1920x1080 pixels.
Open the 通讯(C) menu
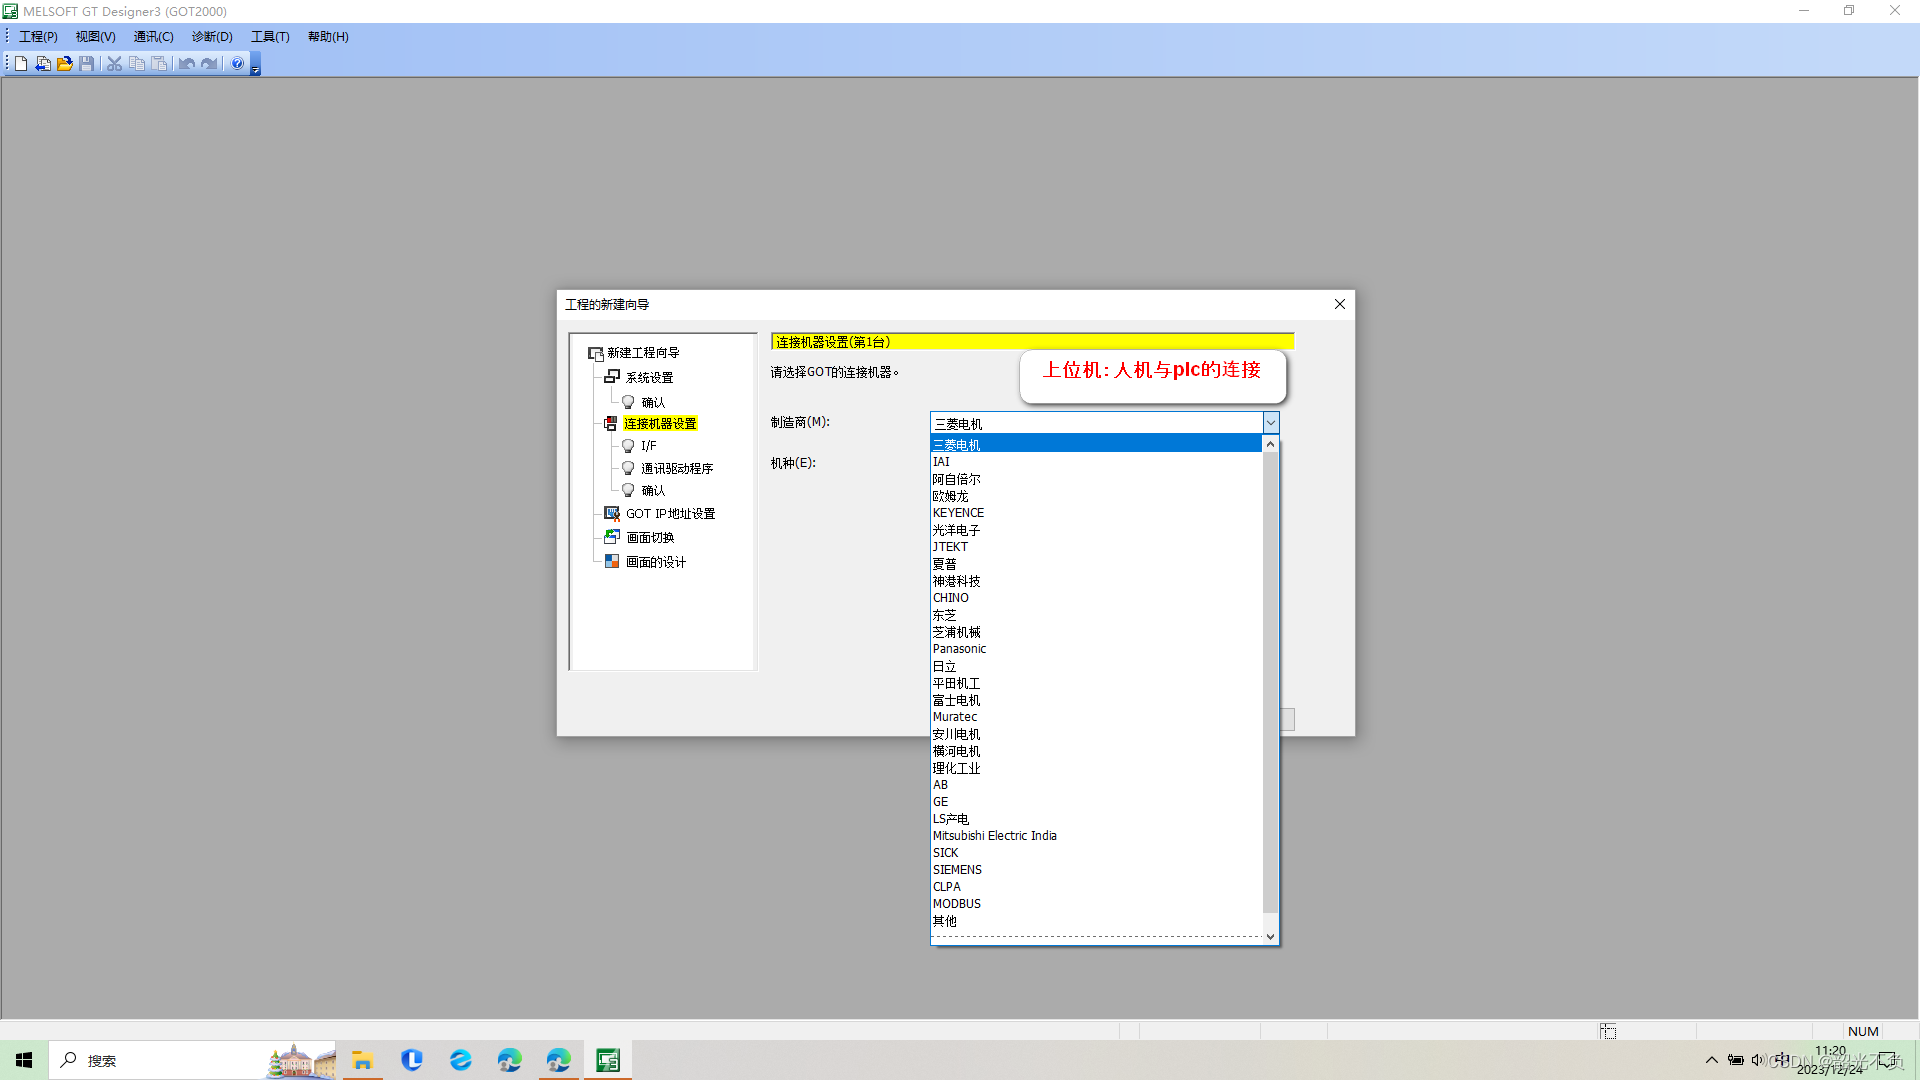coord(153,36)
